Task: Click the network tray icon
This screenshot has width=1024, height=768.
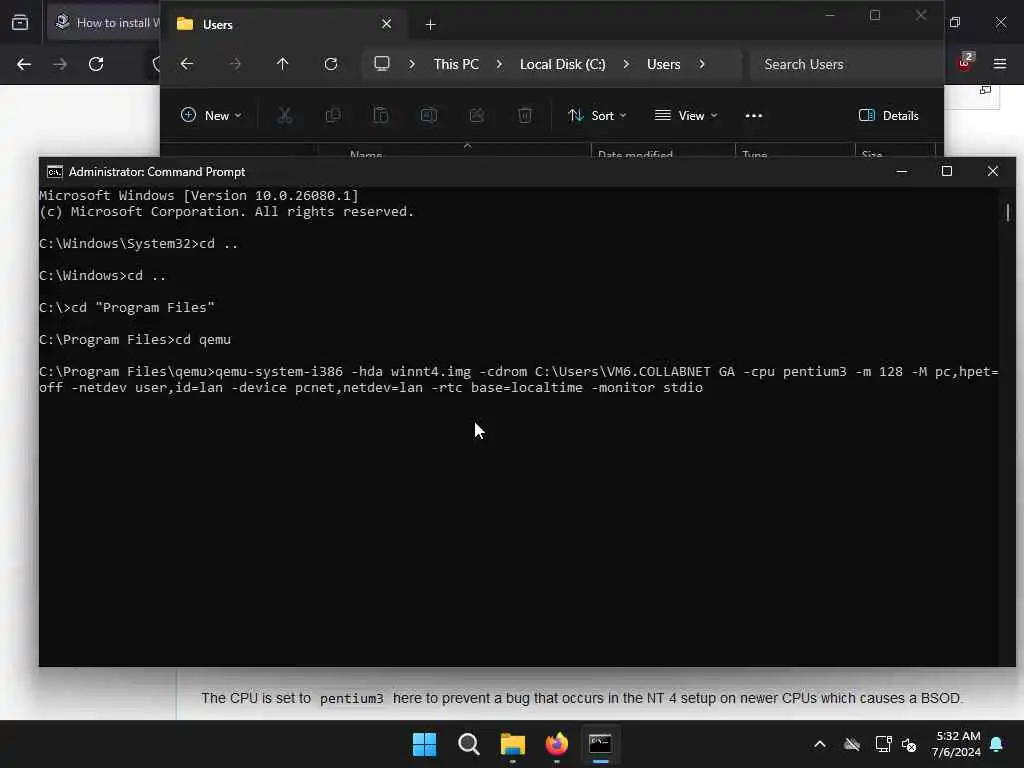Action: click(883, 744)
